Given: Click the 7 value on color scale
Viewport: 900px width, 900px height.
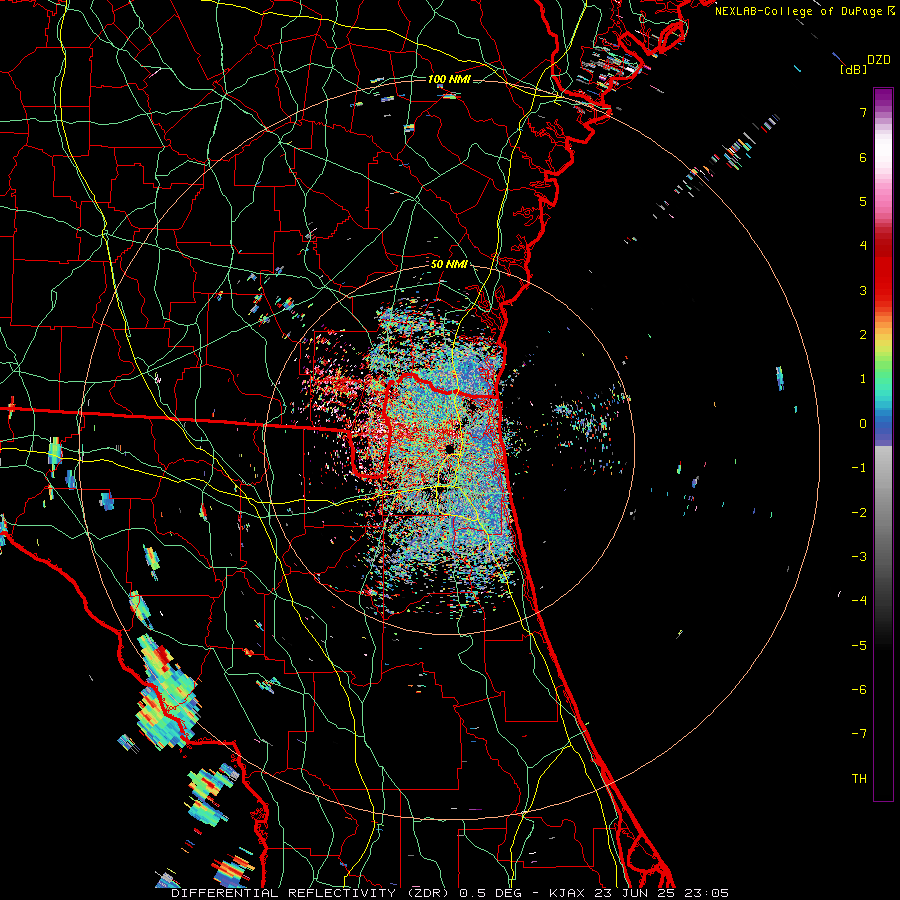Looking at the screenshot, I should pos(863,112).
